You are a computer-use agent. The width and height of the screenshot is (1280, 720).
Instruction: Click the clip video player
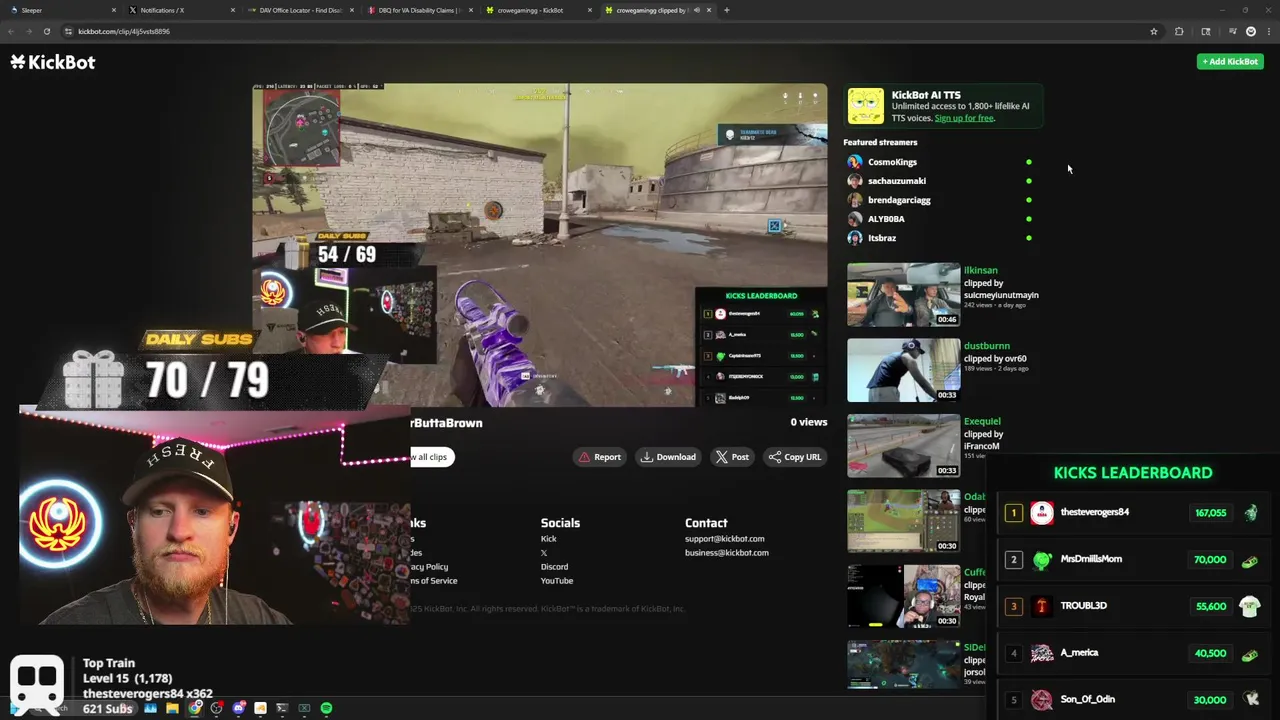[x=540, y=245]
